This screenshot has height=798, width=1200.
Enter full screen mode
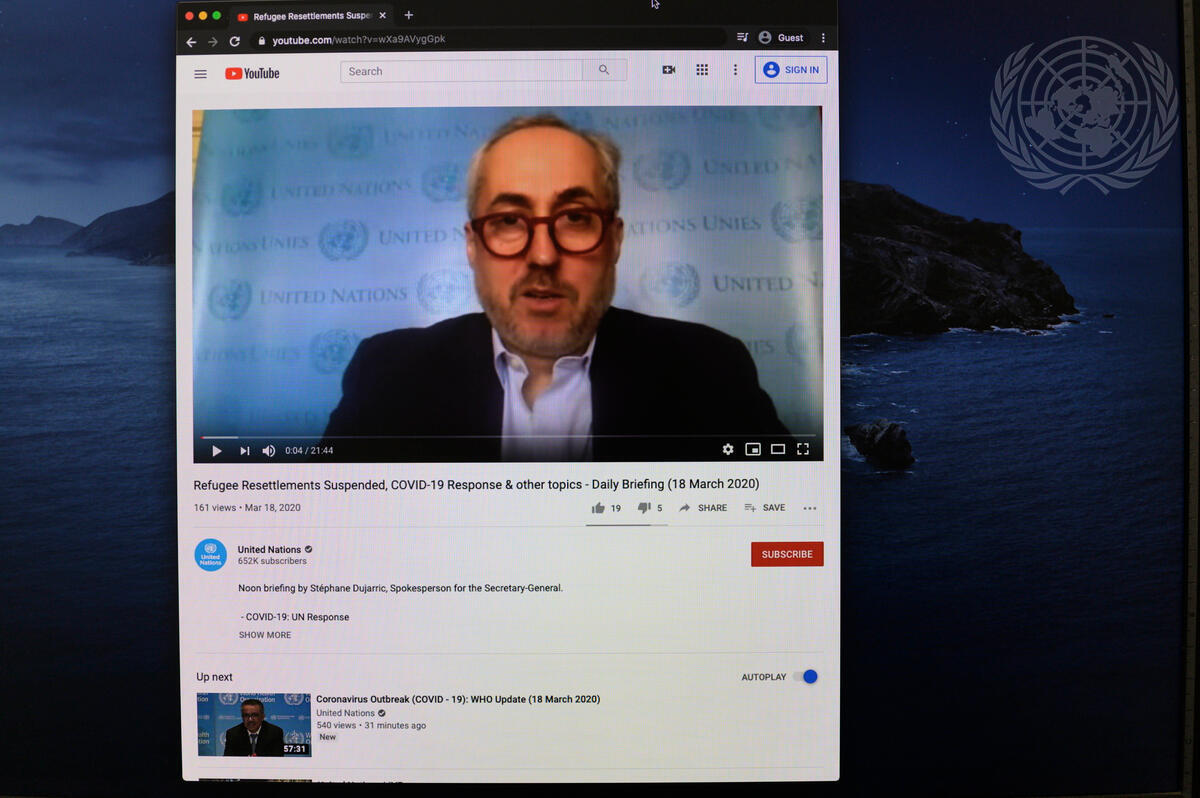(803, 450)
